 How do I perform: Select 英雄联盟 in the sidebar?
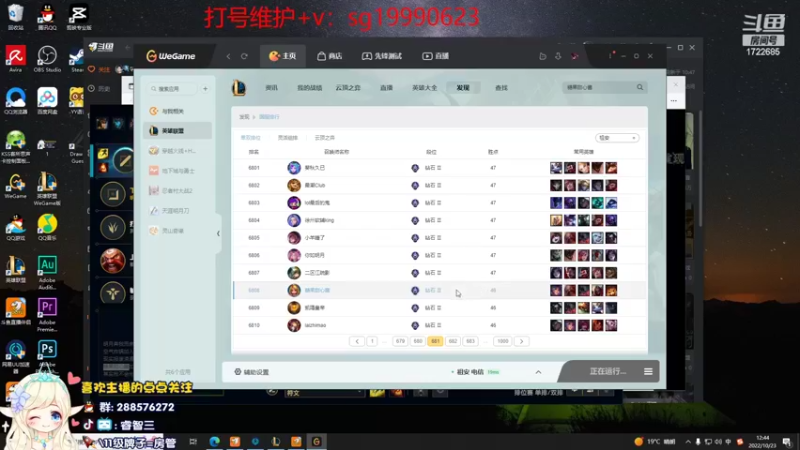(x=178, y=131)
